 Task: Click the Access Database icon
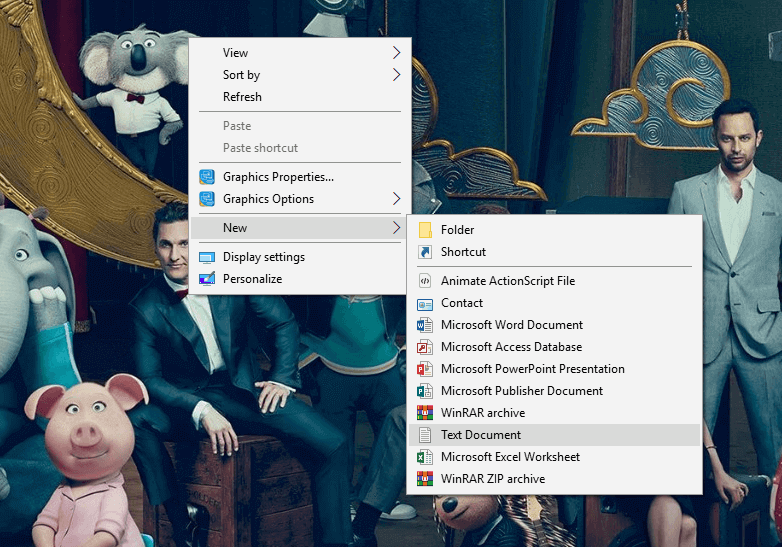[x=425, y=347]
